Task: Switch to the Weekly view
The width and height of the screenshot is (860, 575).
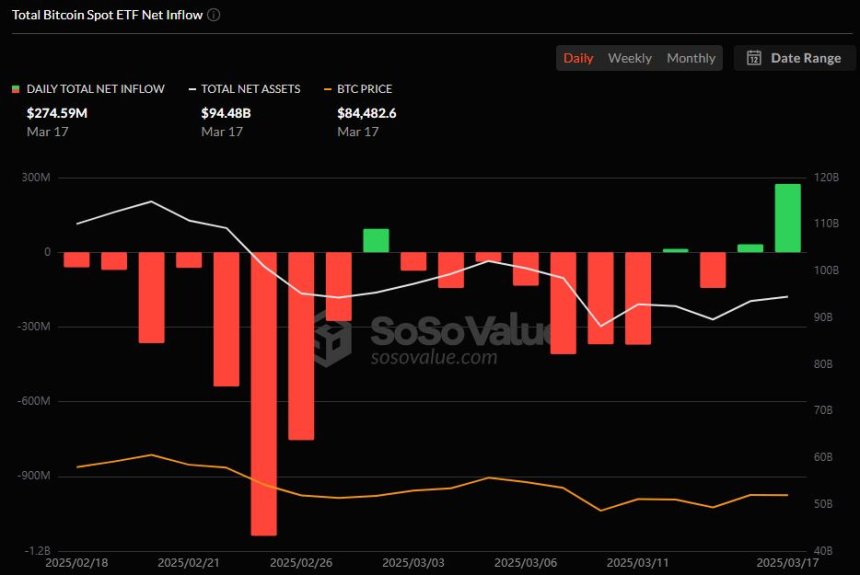Action: click(x=630, y=58)
